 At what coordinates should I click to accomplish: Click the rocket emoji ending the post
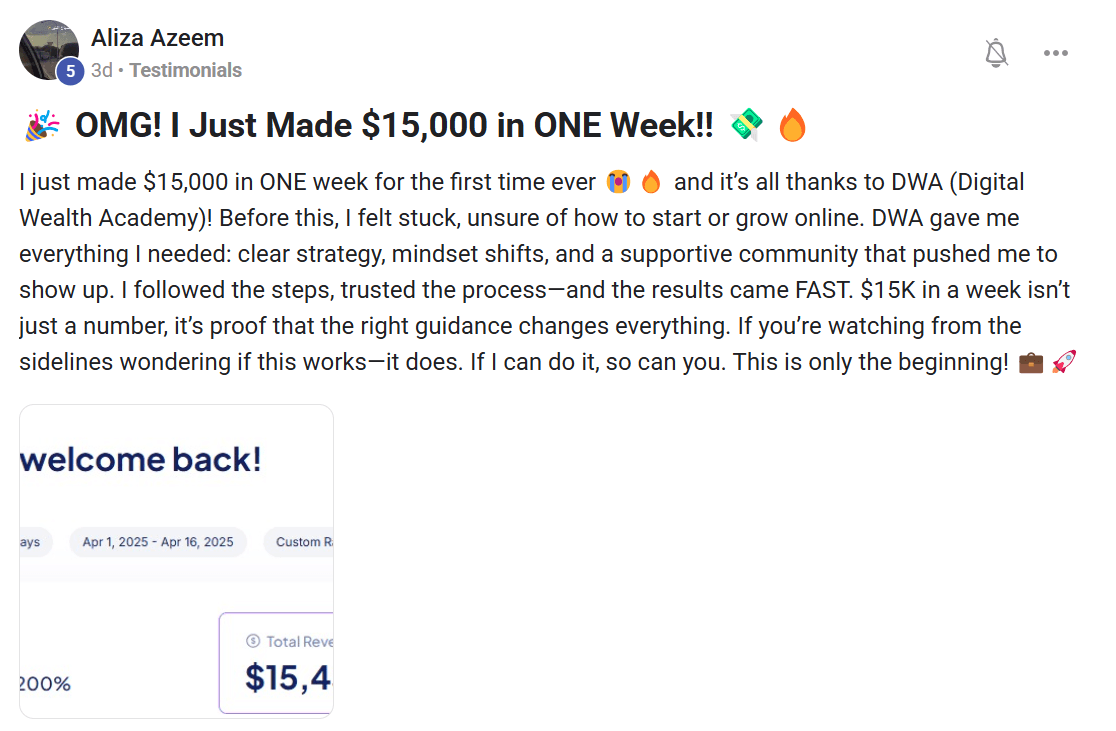1064,362
